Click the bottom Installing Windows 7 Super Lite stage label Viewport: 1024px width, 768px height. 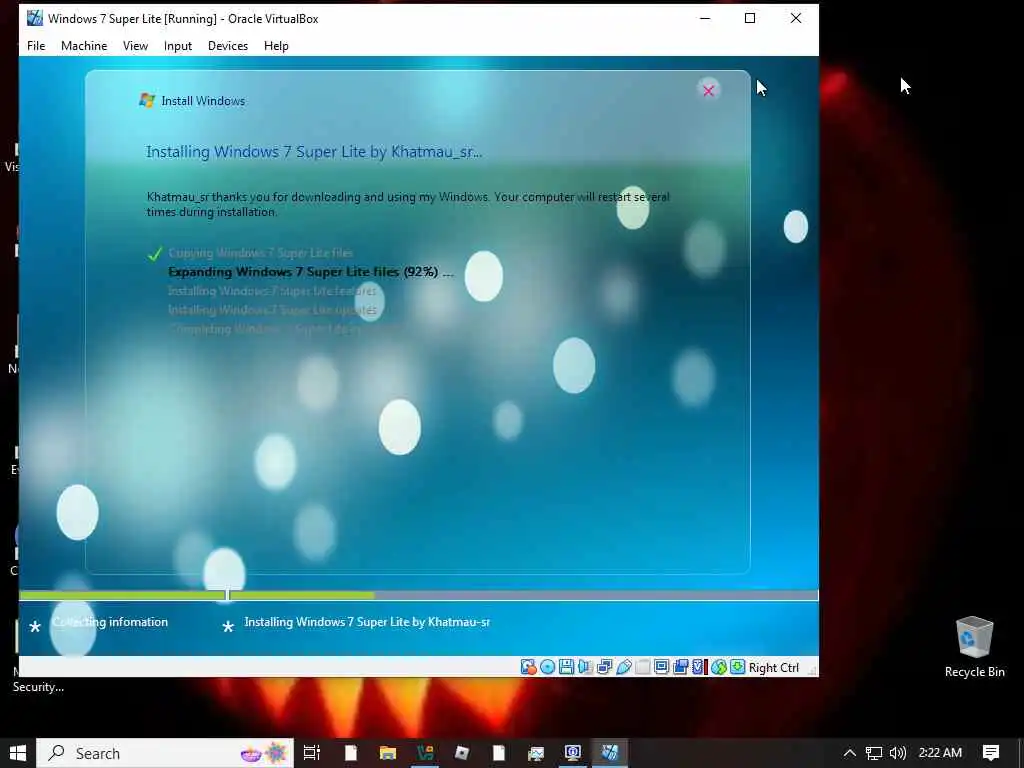pos(367,622)
